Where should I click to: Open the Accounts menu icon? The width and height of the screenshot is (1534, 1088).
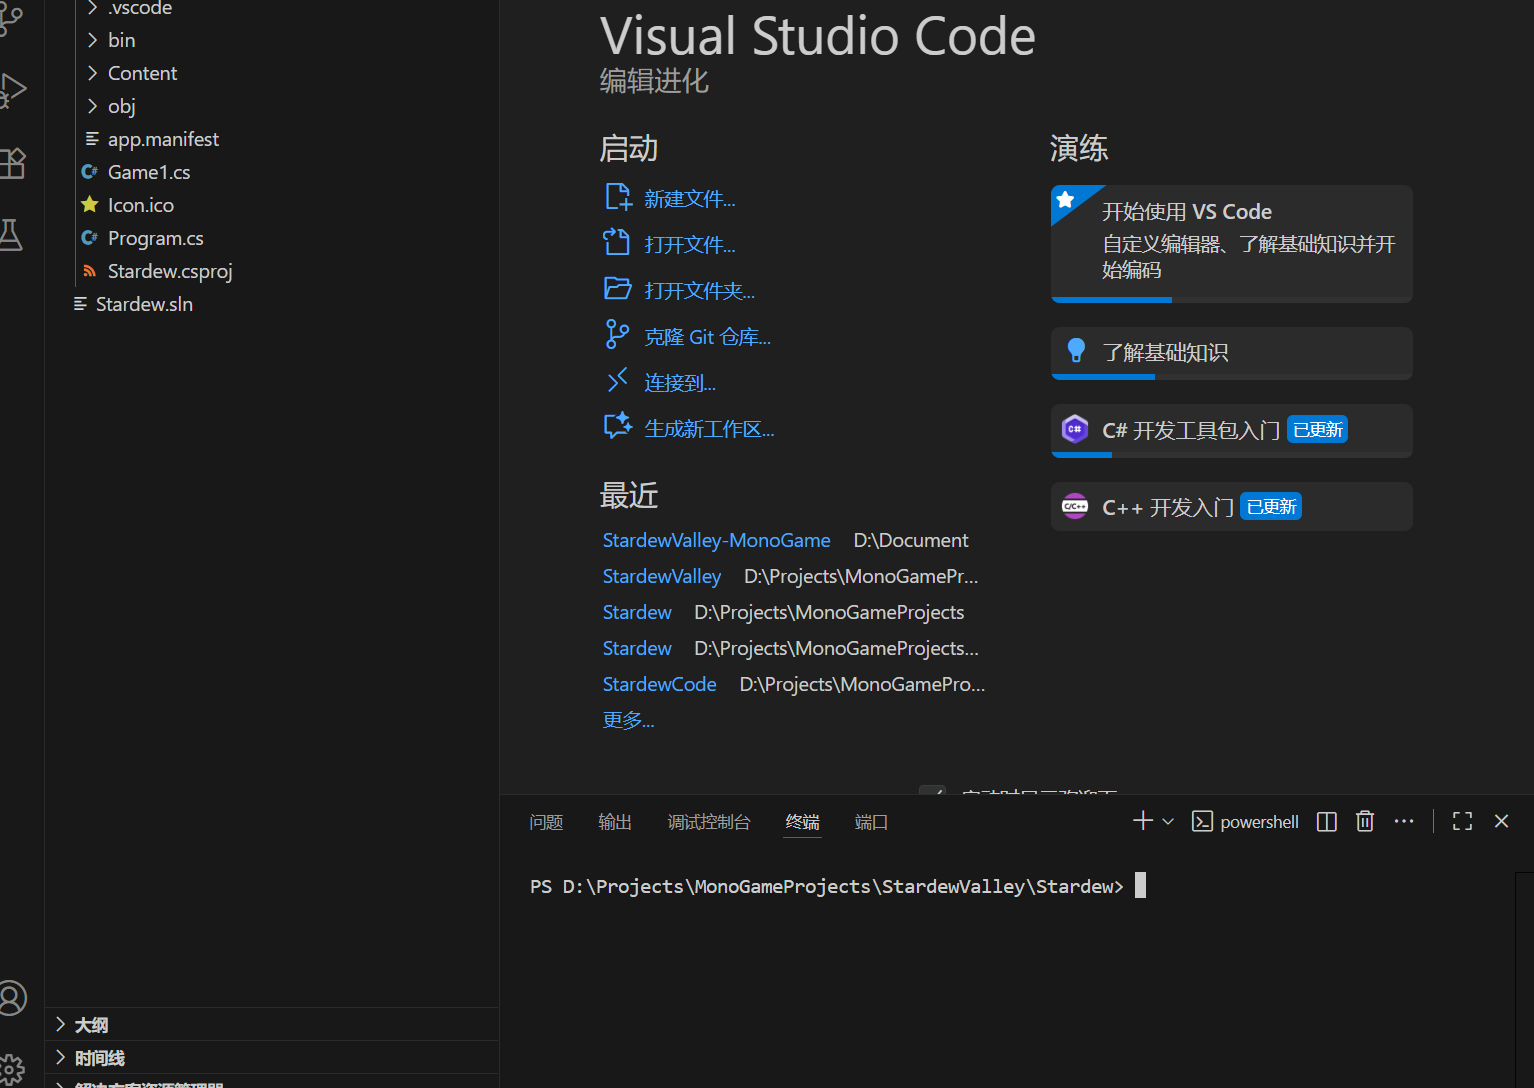tap(11, 998)
